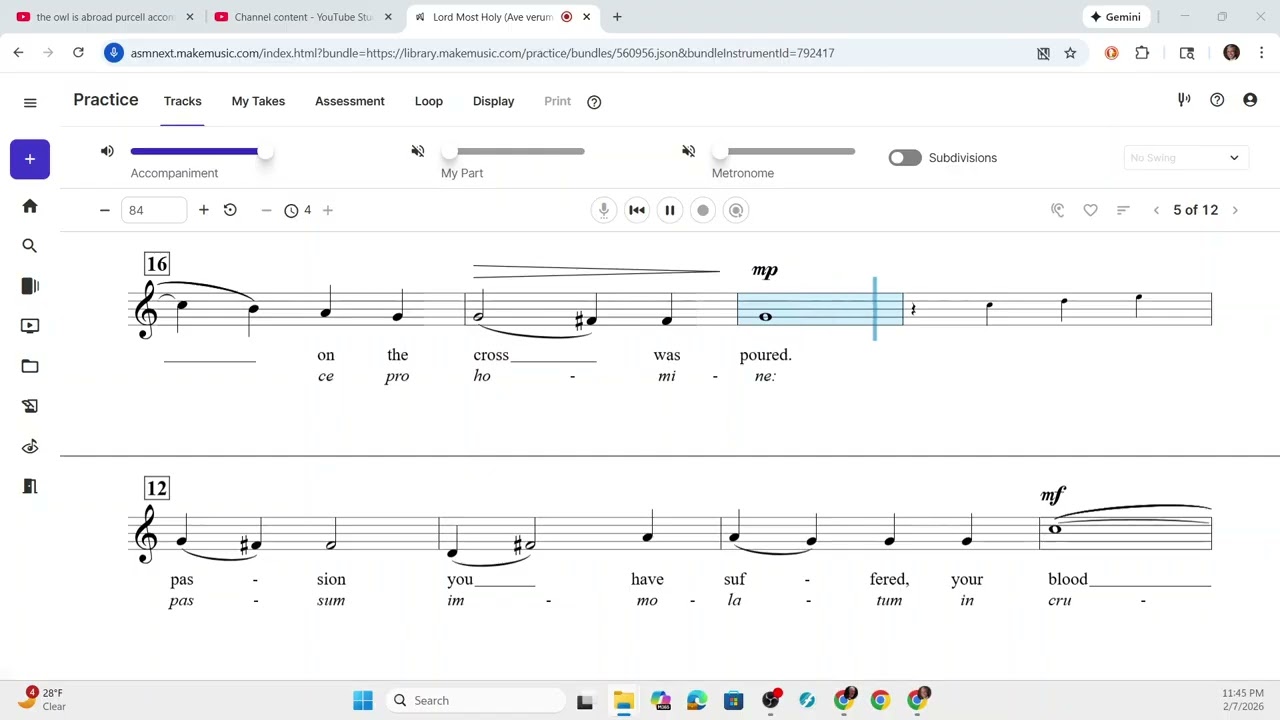This screenshot has width=1280, height=720.
Task: Open the folder icon in the sidebar
Action: (x=30, y=366)
